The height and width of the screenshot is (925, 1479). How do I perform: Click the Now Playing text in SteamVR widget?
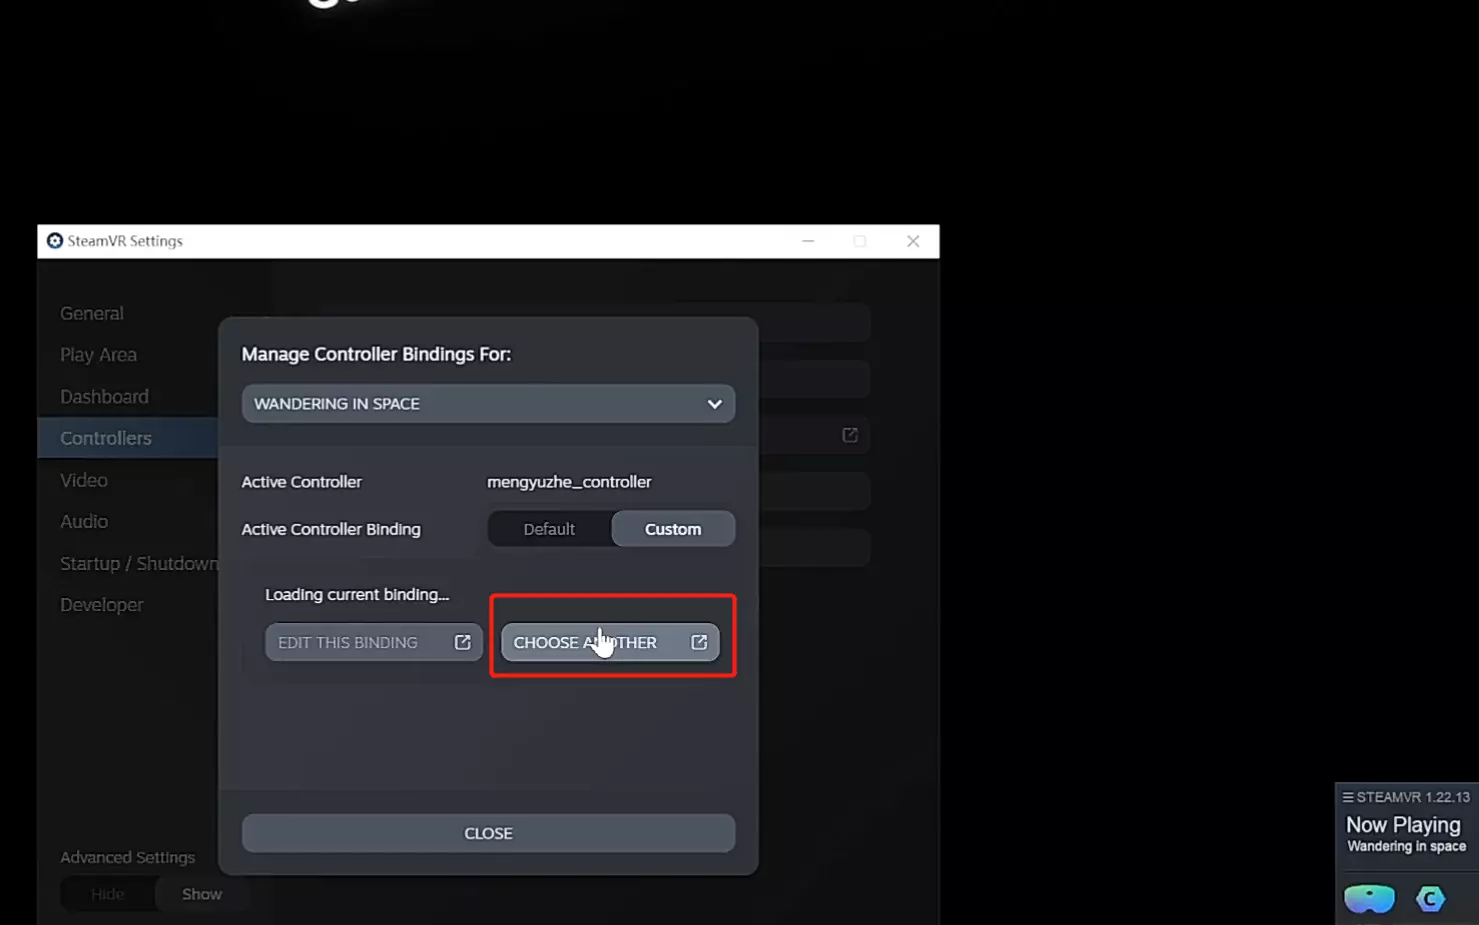pyautogui.click(x=1403, y=825)
